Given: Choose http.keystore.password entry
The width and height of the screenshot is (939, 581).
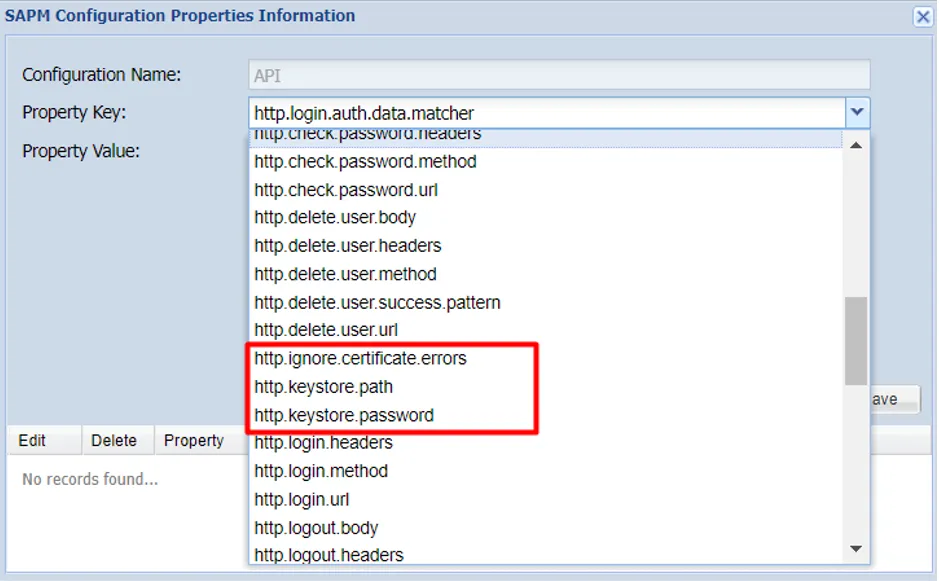Looking at the screenshot, I should click(546, 415).
